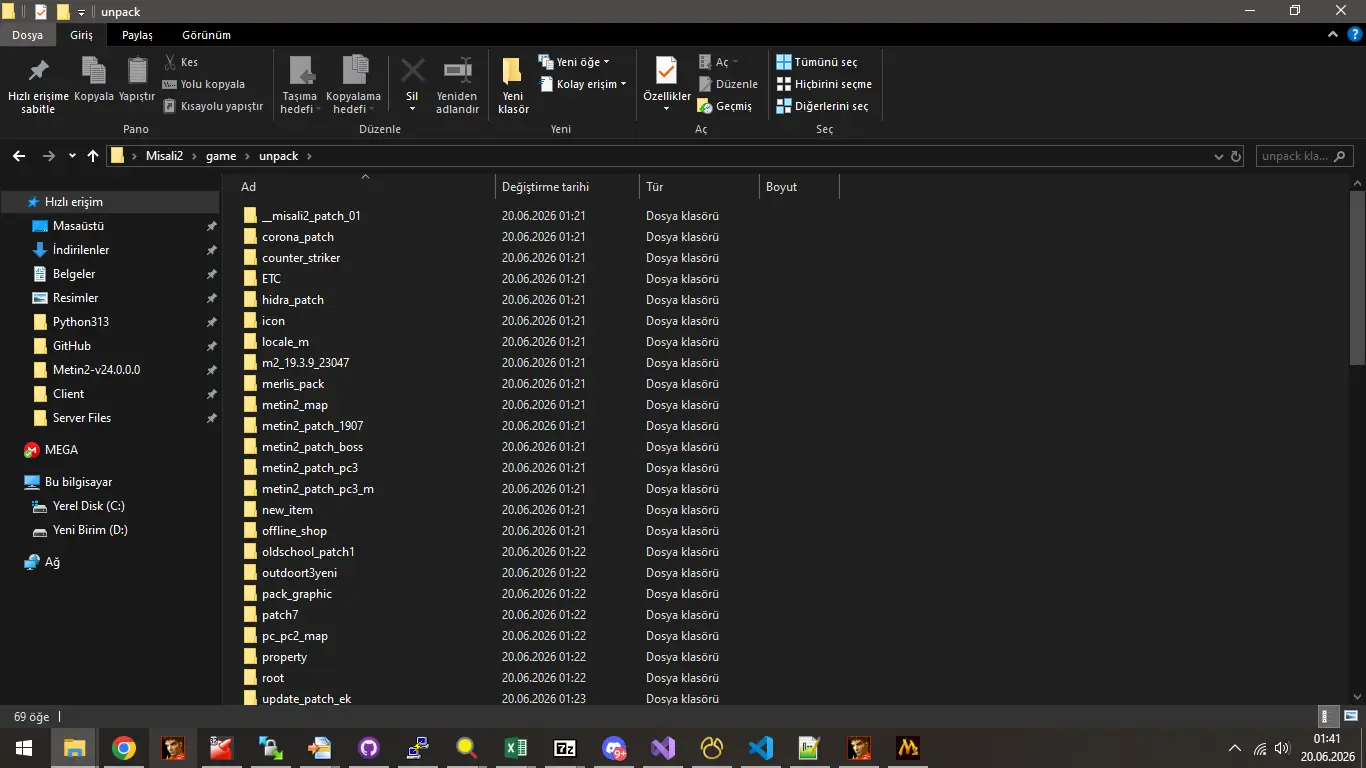The width and height of the screenshot is (1366, 768).
Task: Select the locale_m folder
Action: click(x=285, y=342)
